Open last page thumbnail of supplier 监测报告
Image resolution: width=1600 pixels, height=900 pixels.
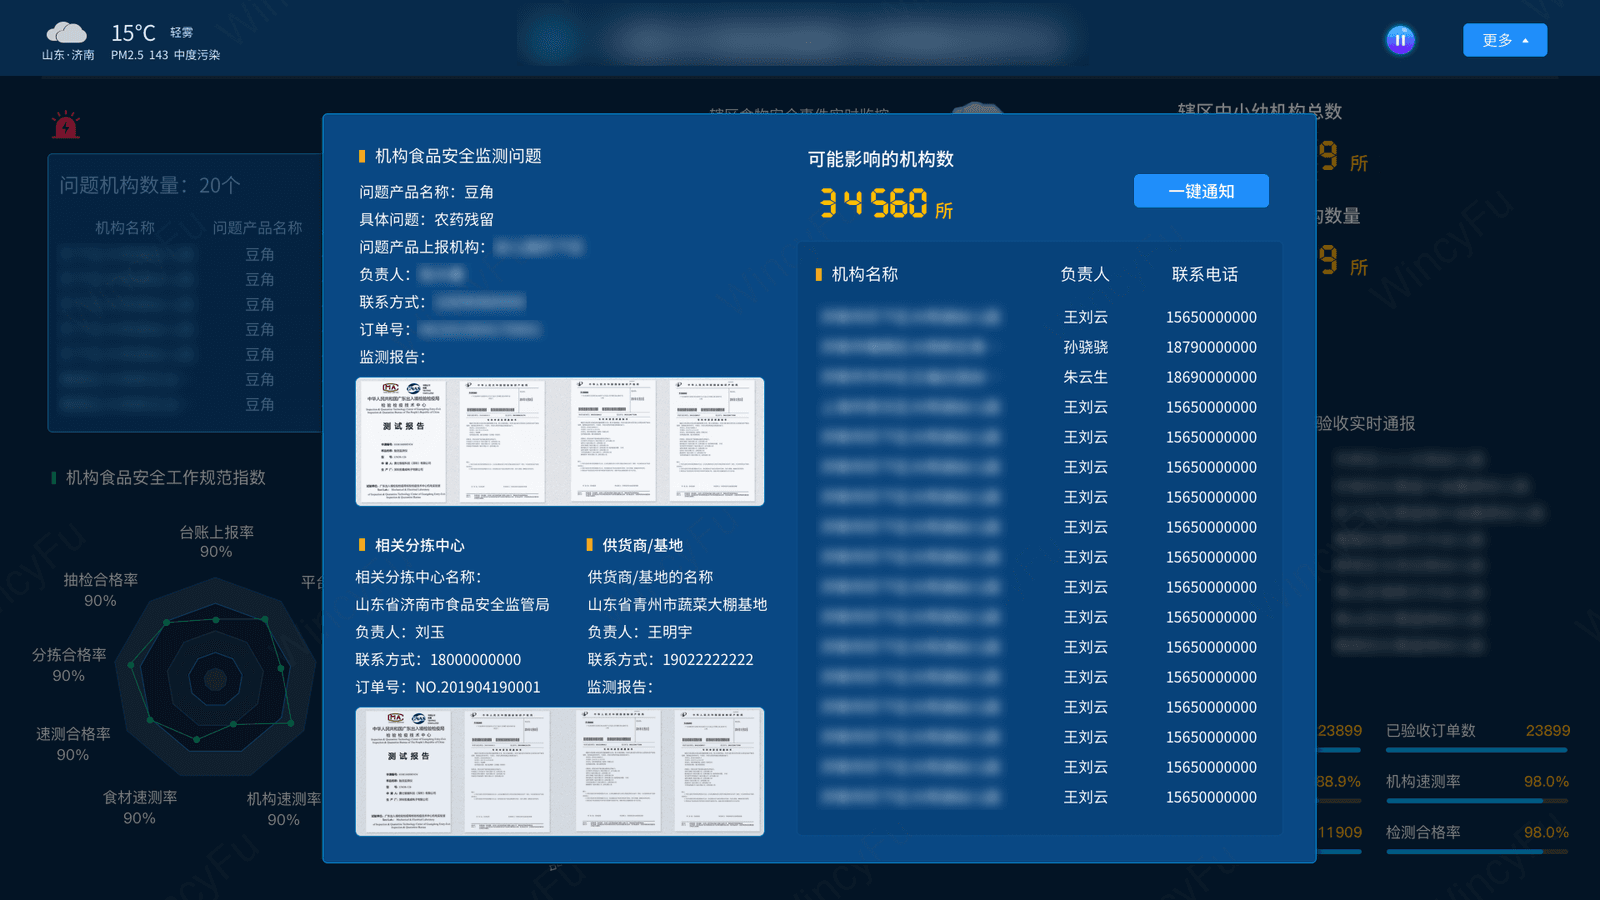click(716, 771)
